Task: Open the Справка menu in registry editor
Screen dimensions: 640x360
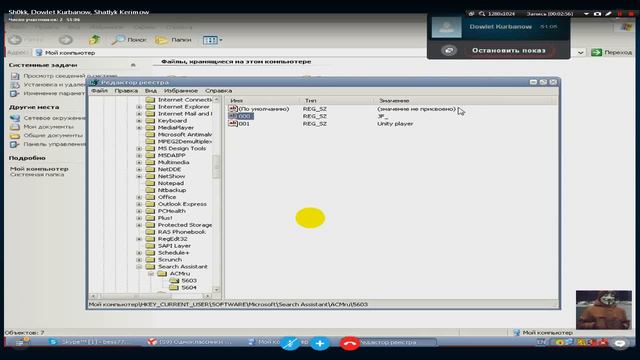Action: [218, 91]
